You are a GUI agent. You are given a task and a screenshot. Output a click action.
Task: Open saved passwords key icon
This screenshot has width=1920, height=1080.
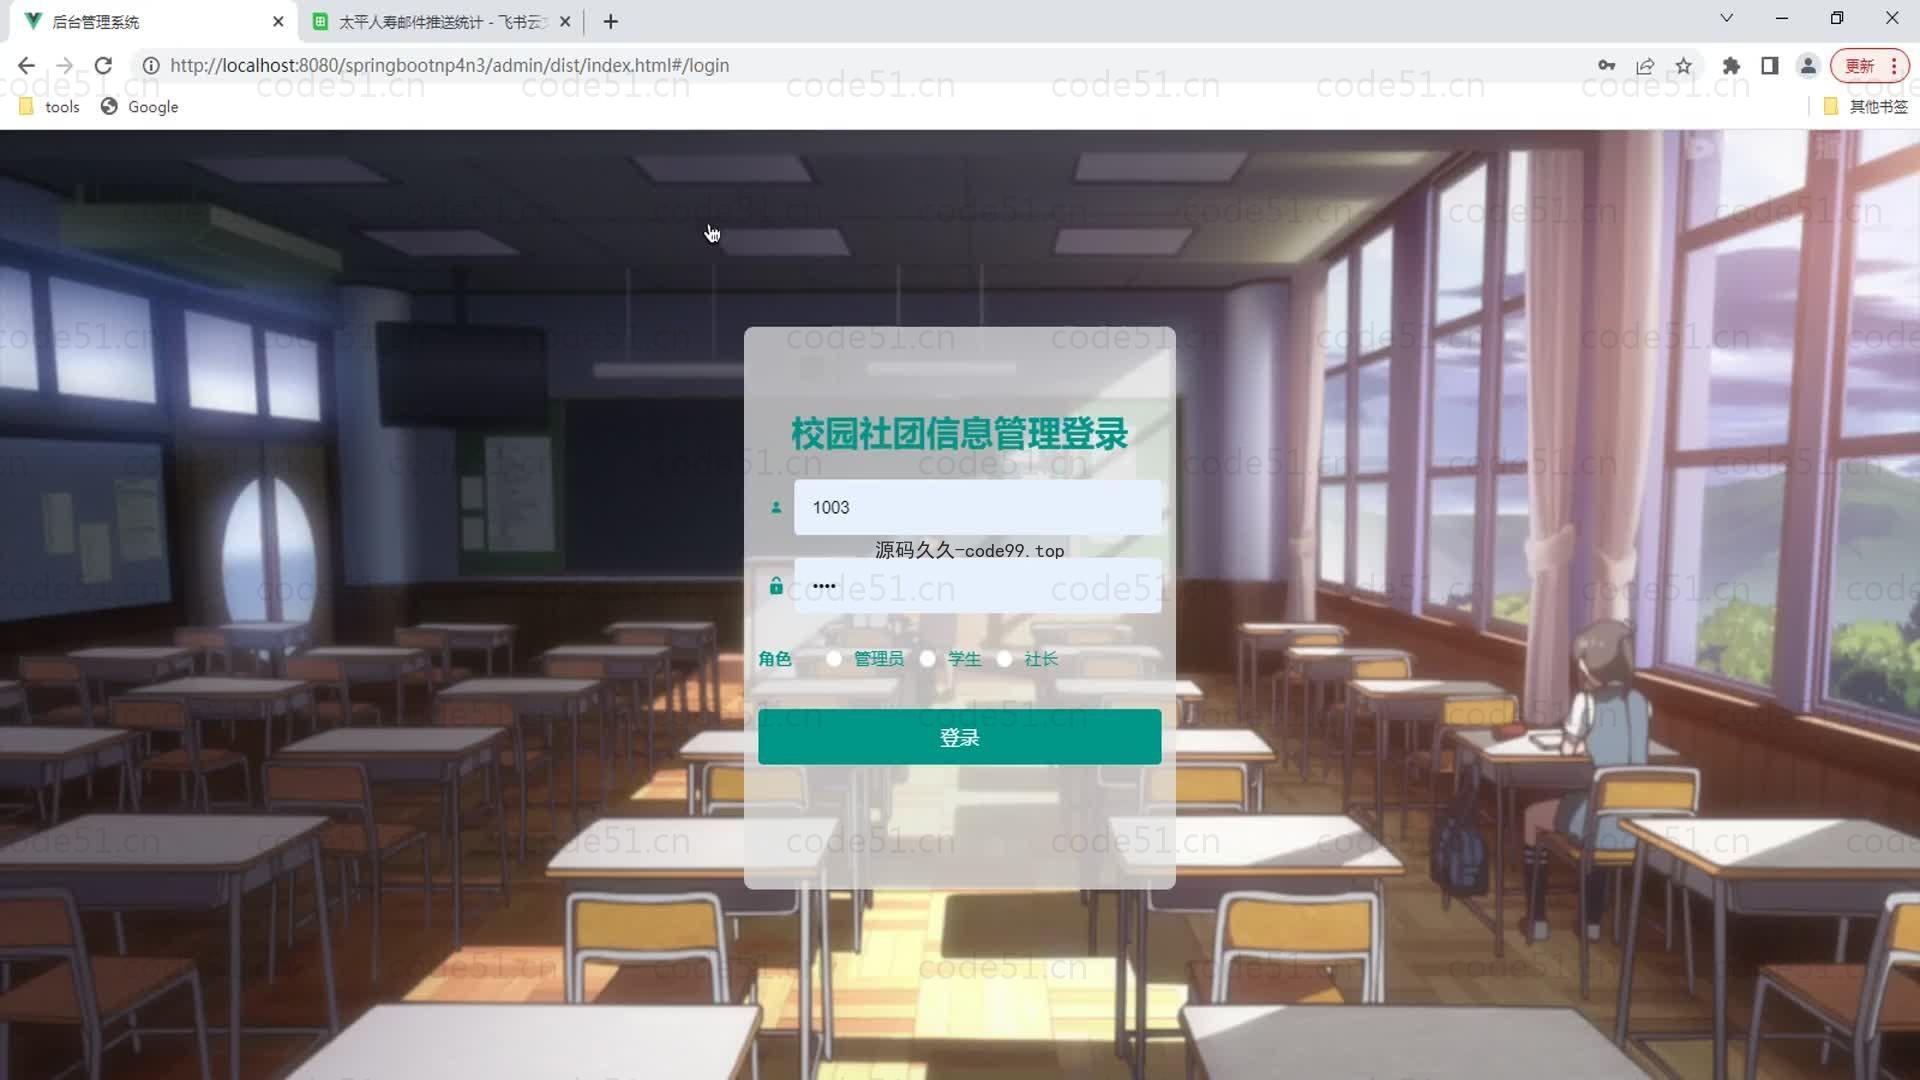(x=1606, y=66)
